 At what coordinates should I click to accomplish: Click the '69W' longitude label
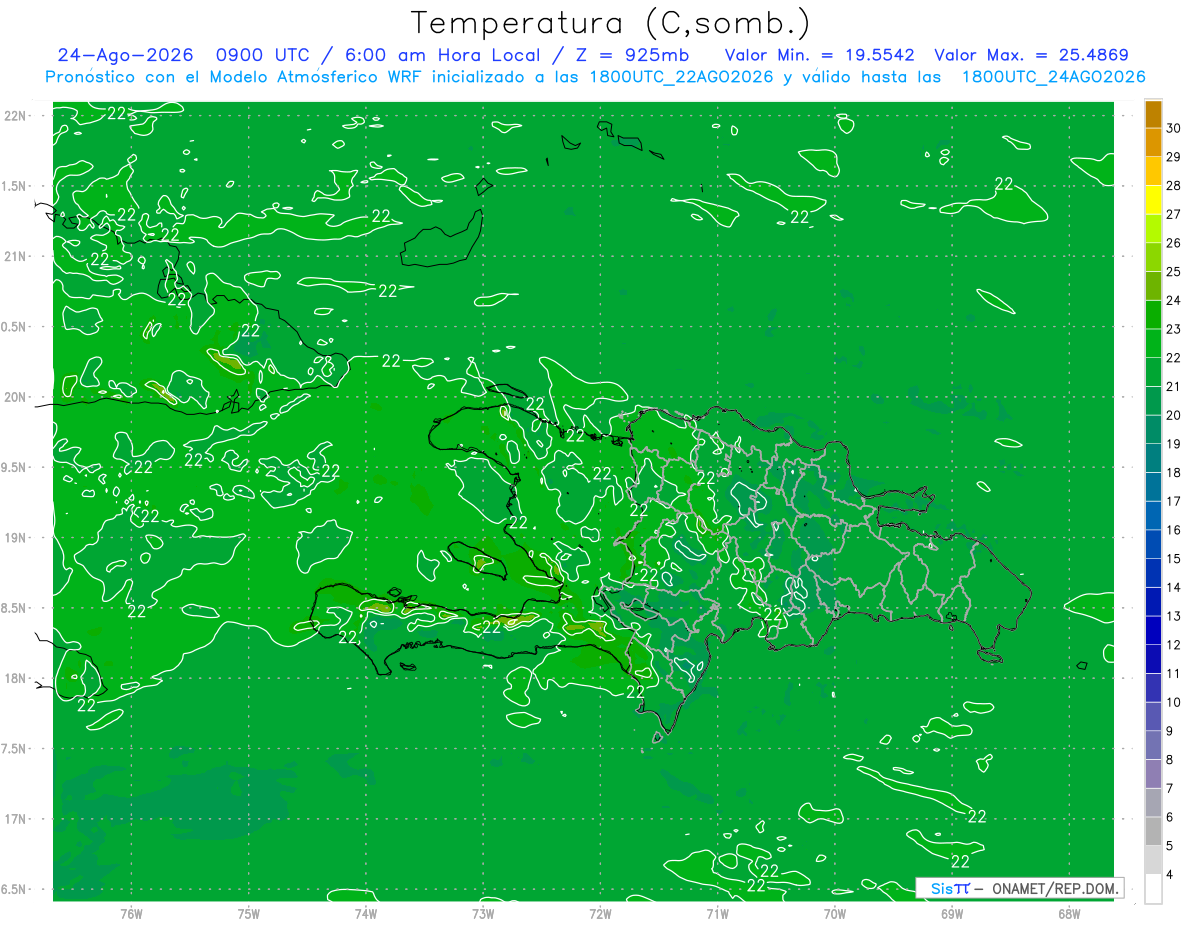[x=952, y=914]
